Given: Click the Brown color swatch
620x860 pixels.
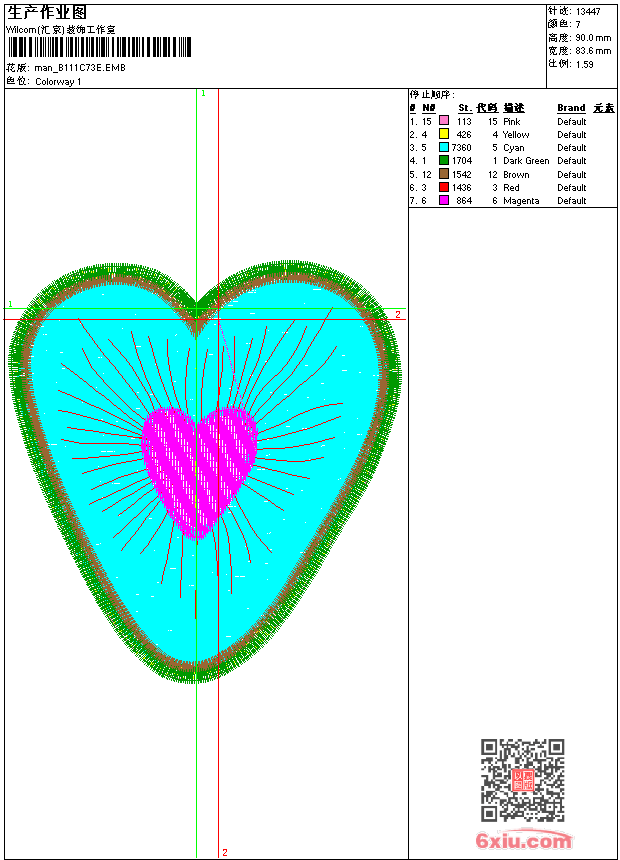Looking at the screenshot, I should (x=444, y=174).
